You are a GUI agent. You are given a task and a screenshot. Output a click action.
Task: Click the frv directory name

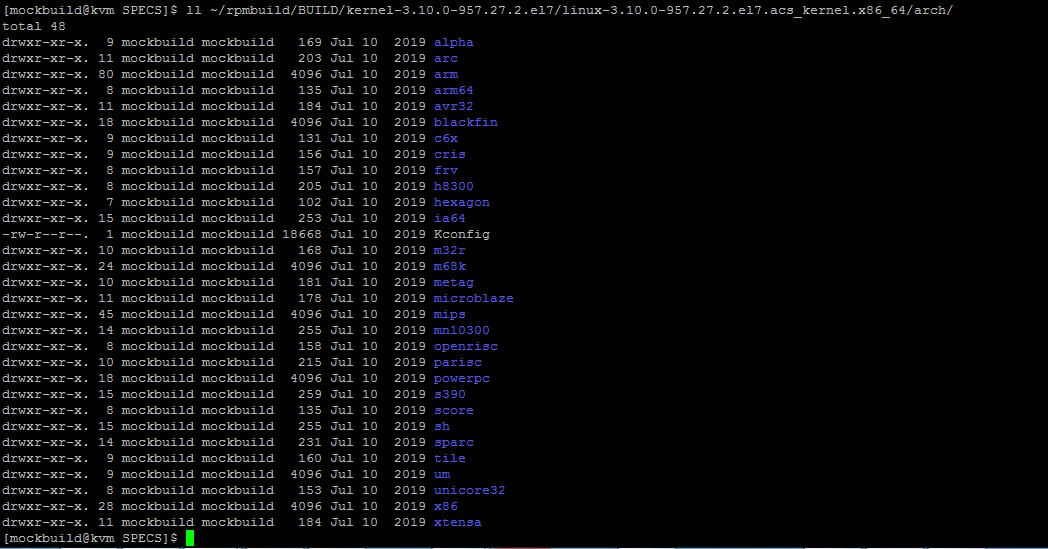(445, 171)
